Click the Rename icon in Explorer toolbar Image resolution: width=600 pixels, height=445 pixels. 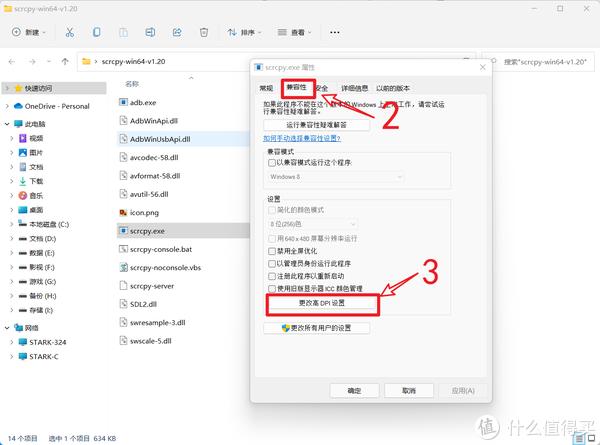[x=150, y=33]
